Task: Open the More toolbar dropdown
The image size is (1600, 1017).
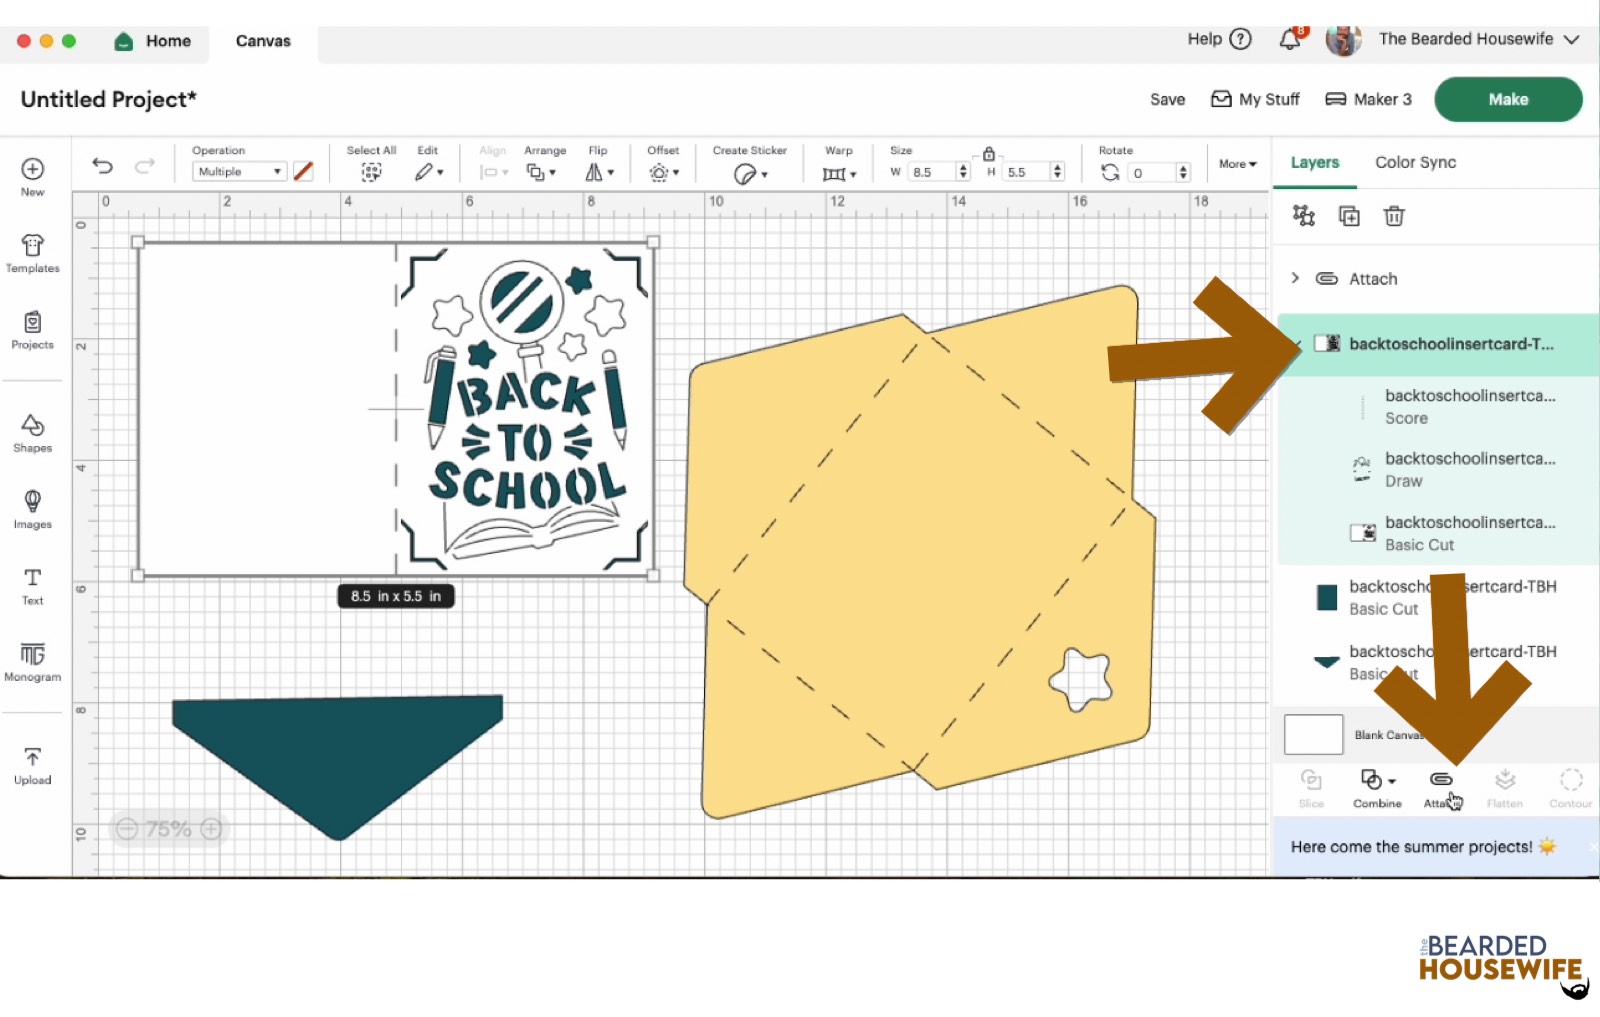Action: tap(1237, 164)
